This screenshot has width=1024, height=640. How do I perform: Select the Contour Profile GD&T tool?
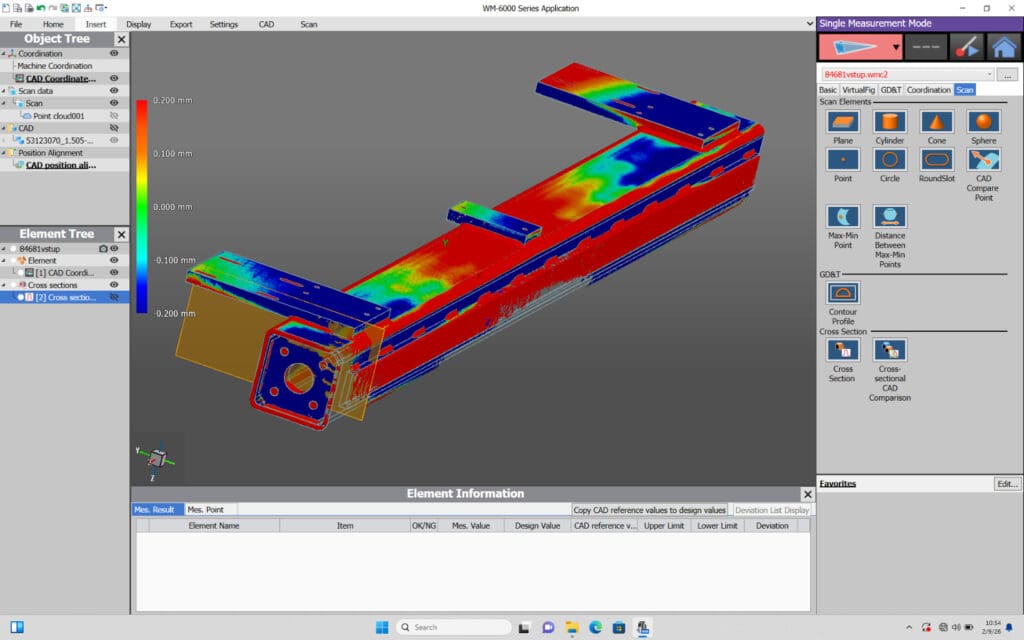click(841, 294)
